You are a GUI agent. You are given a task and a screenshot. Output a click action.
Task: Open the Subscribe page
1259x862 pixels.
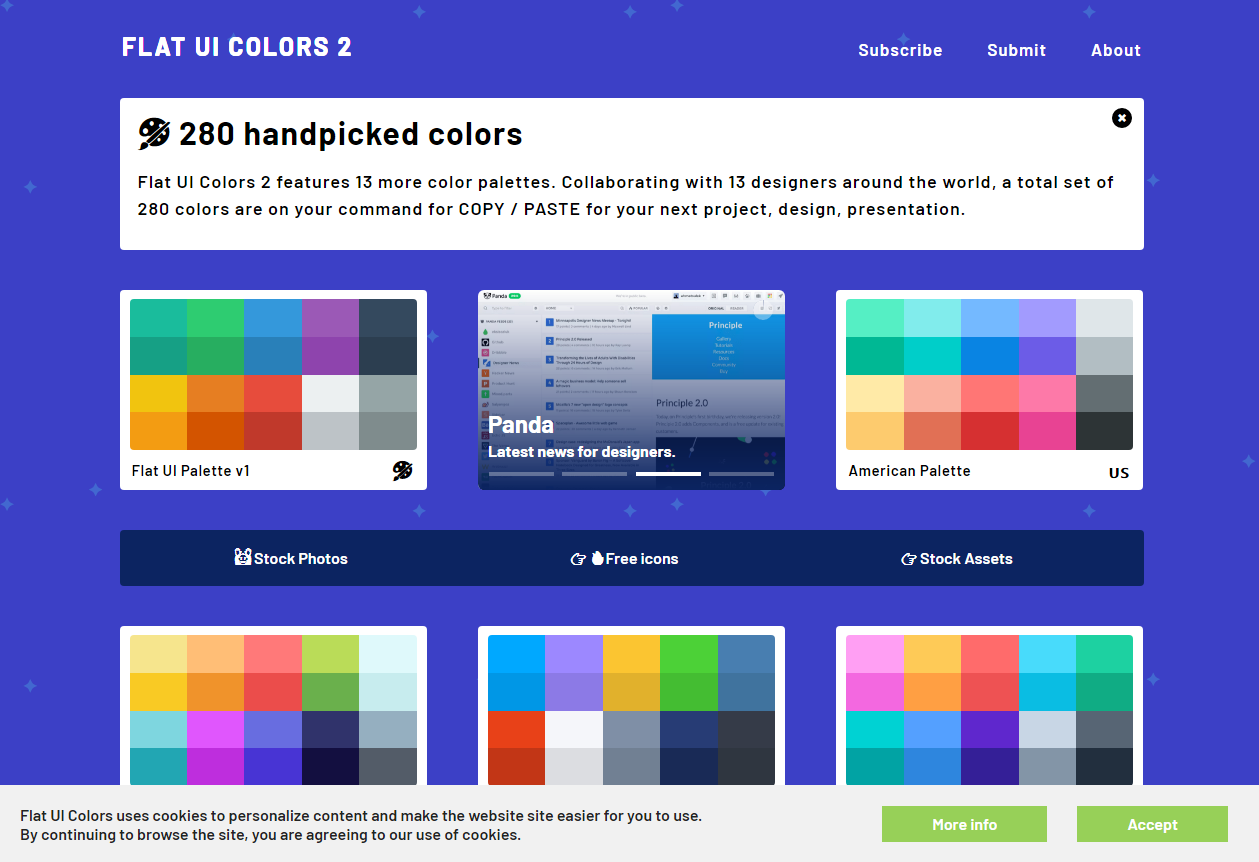[x=900, y=50]
